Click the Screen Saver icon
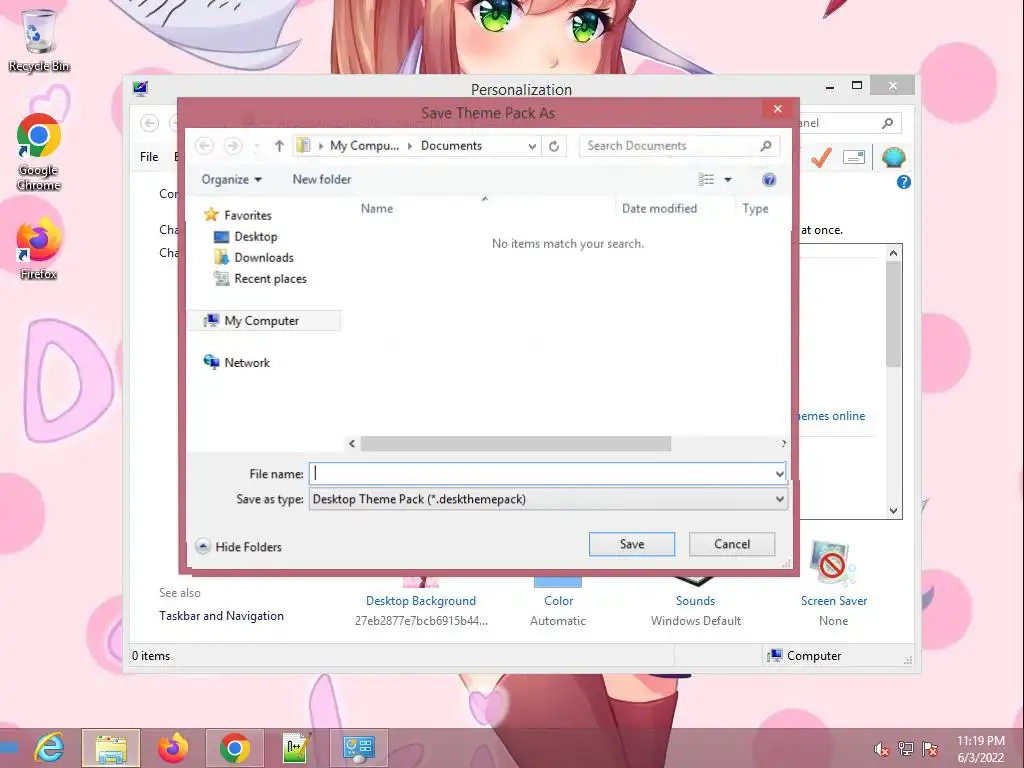Viewport: 1024px width, 768px height. [833, 564]
